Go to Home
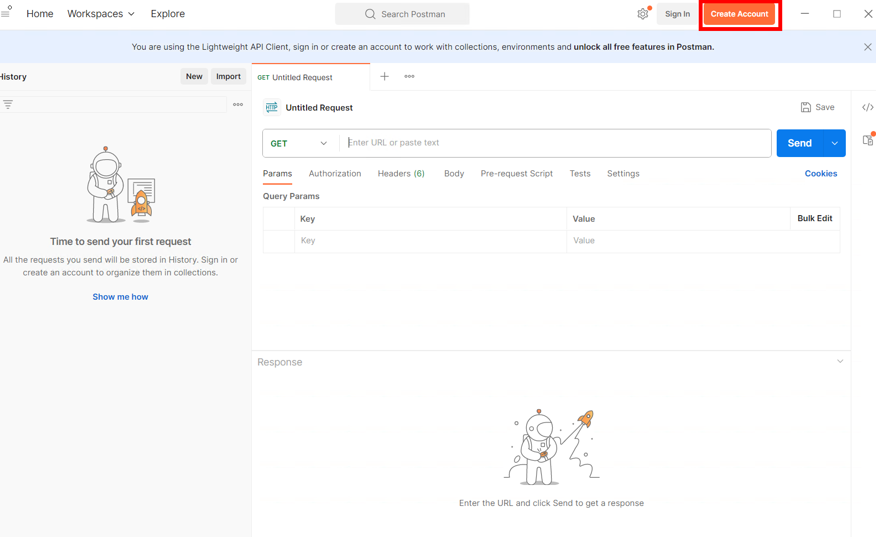This screenshot has height=537, width=876. 40,13
